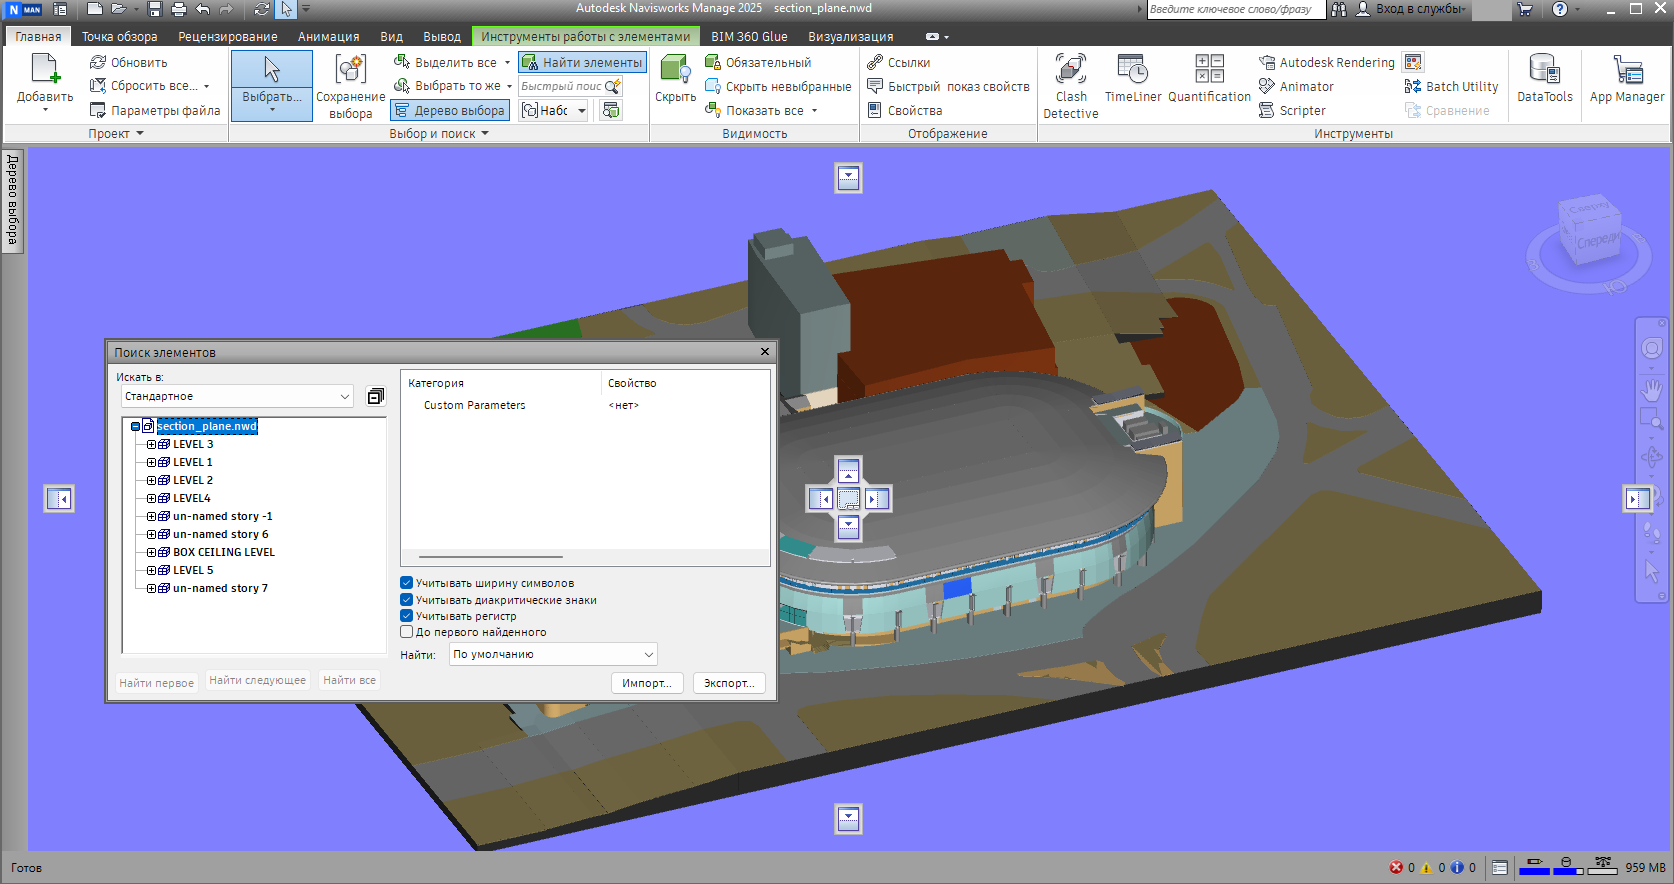Collapse the section_plane.nwd root node
Screen dimensions: 1674x884
pyautogui.click(x=135, y=426)
